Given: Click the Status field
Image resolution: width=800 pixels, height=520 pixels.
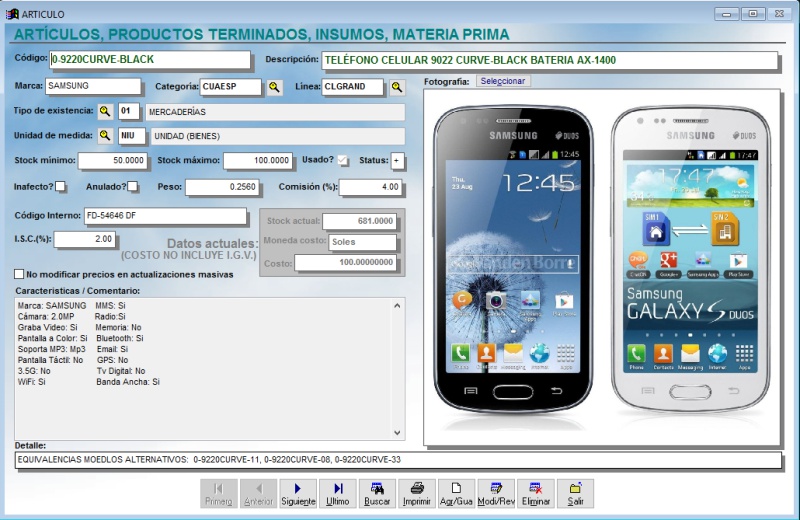Looking at the screenshot, I should pos(397,160).
